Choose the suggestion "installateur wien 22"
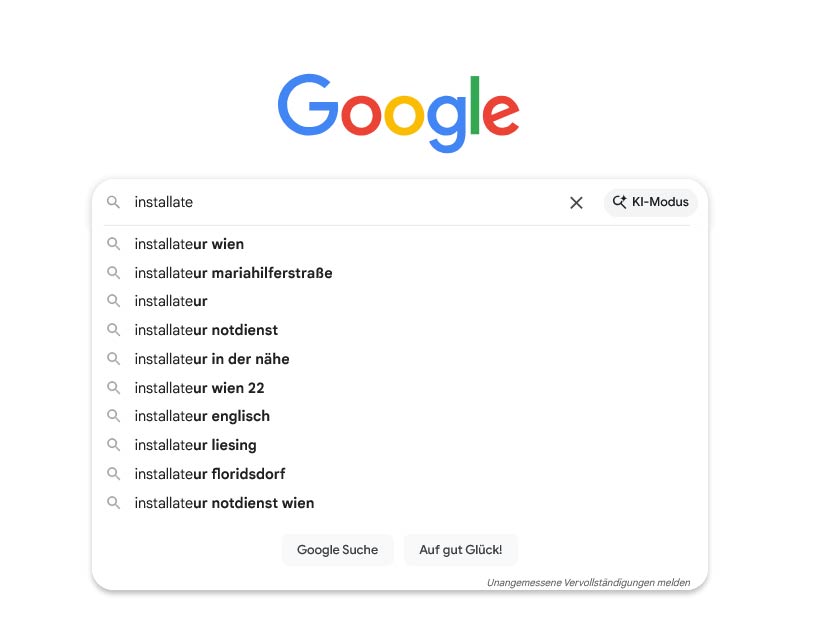824x632 pixels. (x=199, y=388)
